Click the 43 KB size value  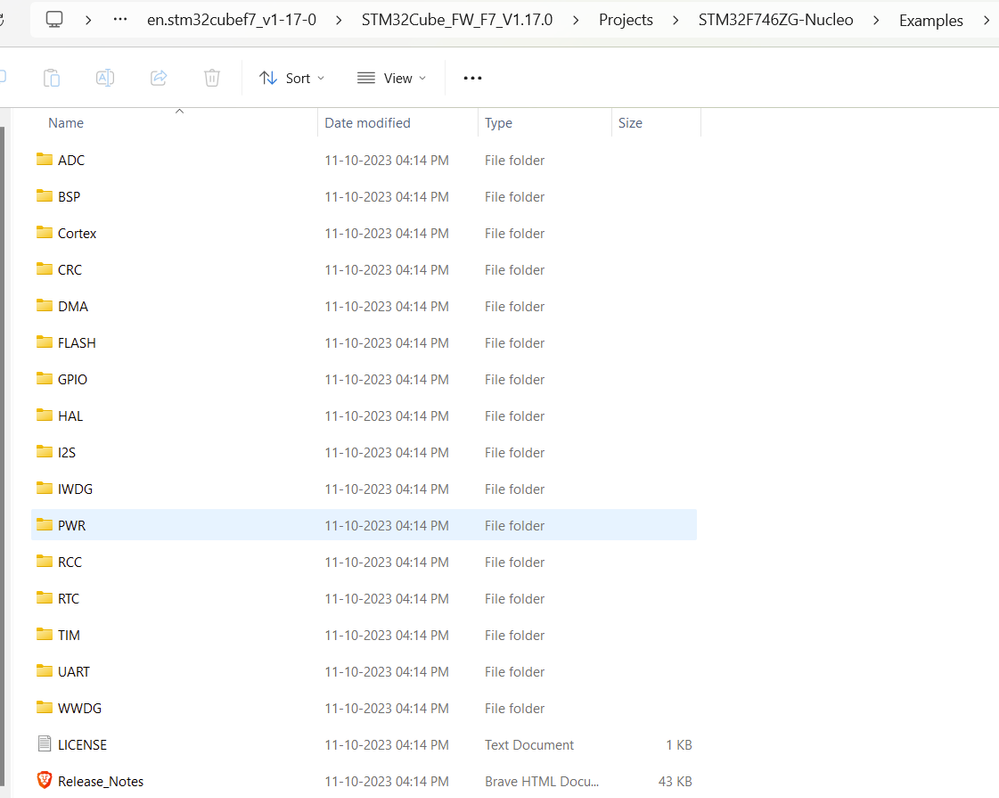tap(675, 781)
